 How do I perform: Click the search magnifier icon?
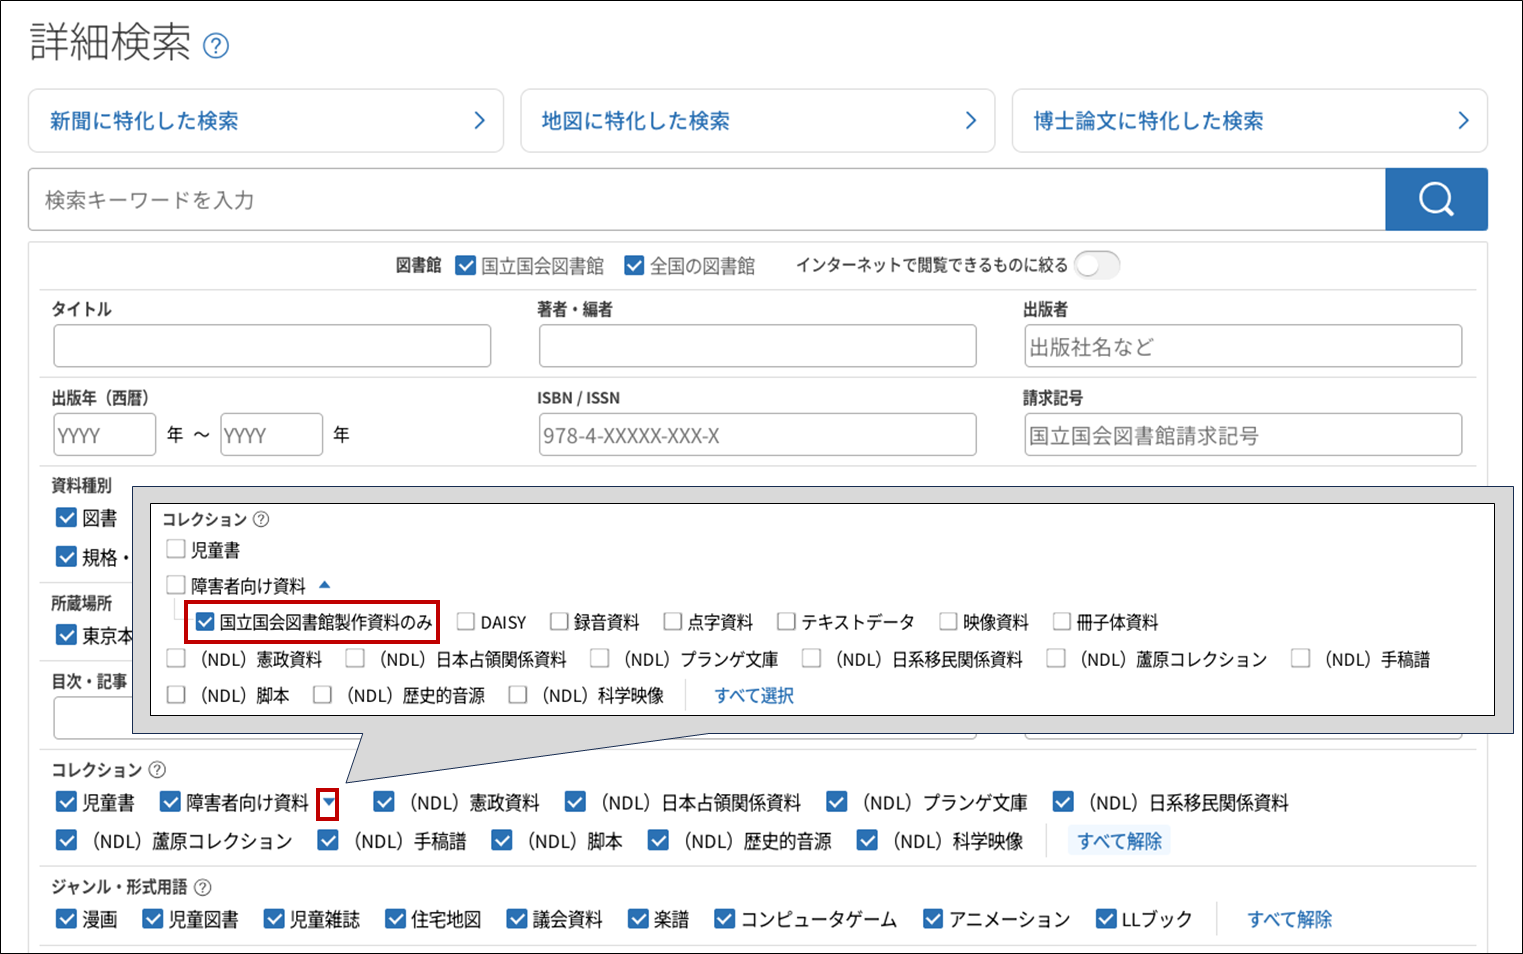click(1436, 199)
